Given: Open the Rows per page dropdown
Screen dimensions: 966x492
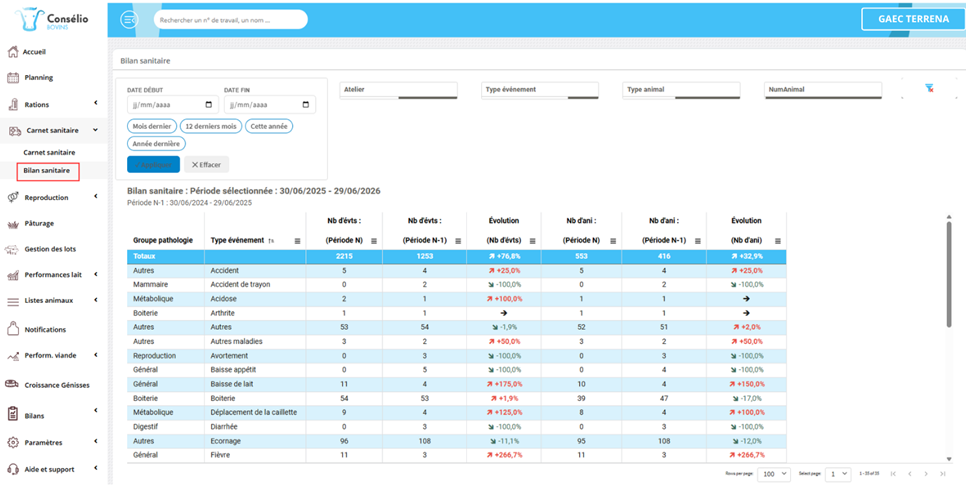Looking at the screenshot, I should [x=774, y=474].
